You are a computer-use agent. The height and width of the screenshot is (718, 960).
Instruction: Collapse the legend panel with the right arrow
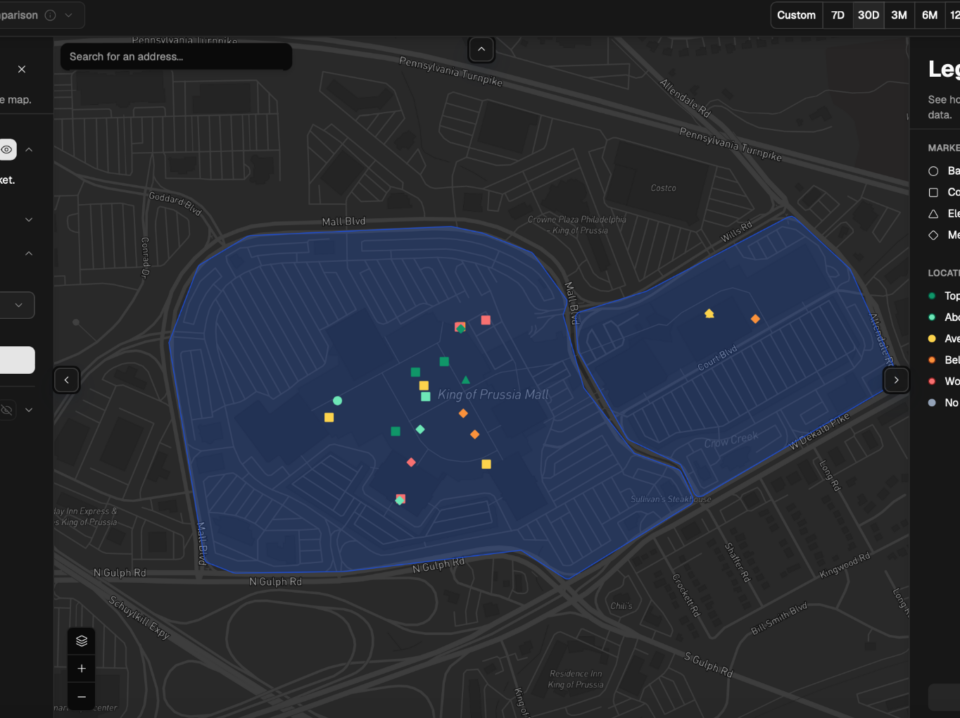point(896,380)
